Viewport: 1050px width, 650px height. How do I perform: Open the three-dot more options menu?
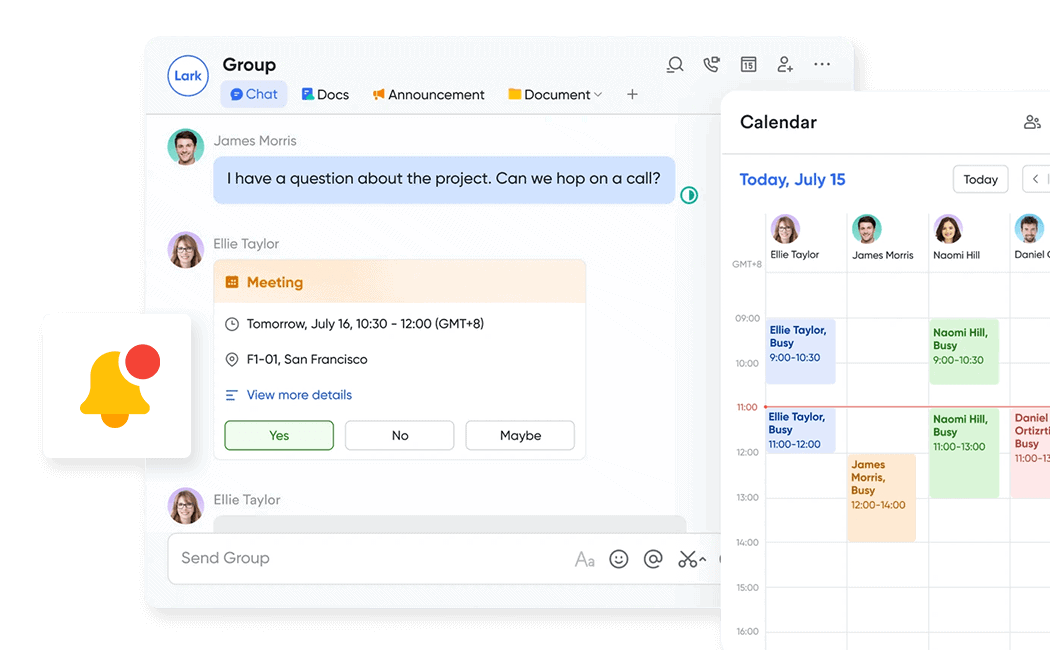[822, 65]
